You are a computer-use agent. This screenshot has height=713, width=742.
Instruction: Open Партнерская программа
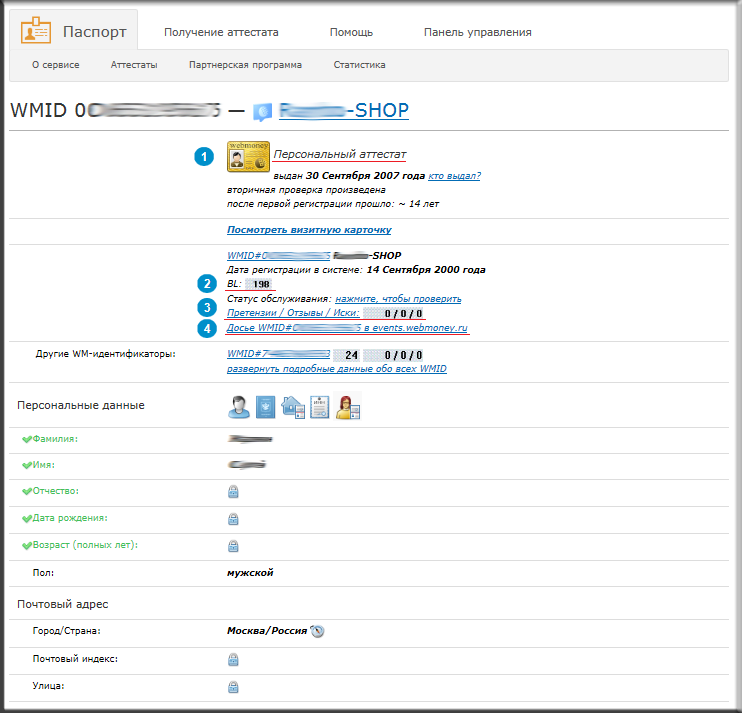coord(245,65)
